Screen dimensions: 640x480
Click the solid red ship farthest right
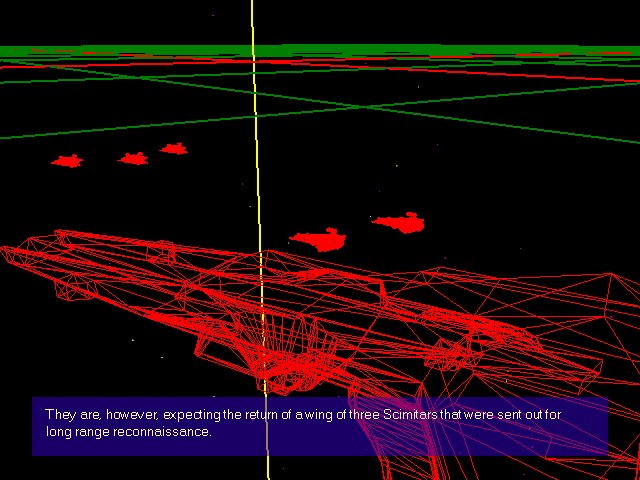click(398, 223)
